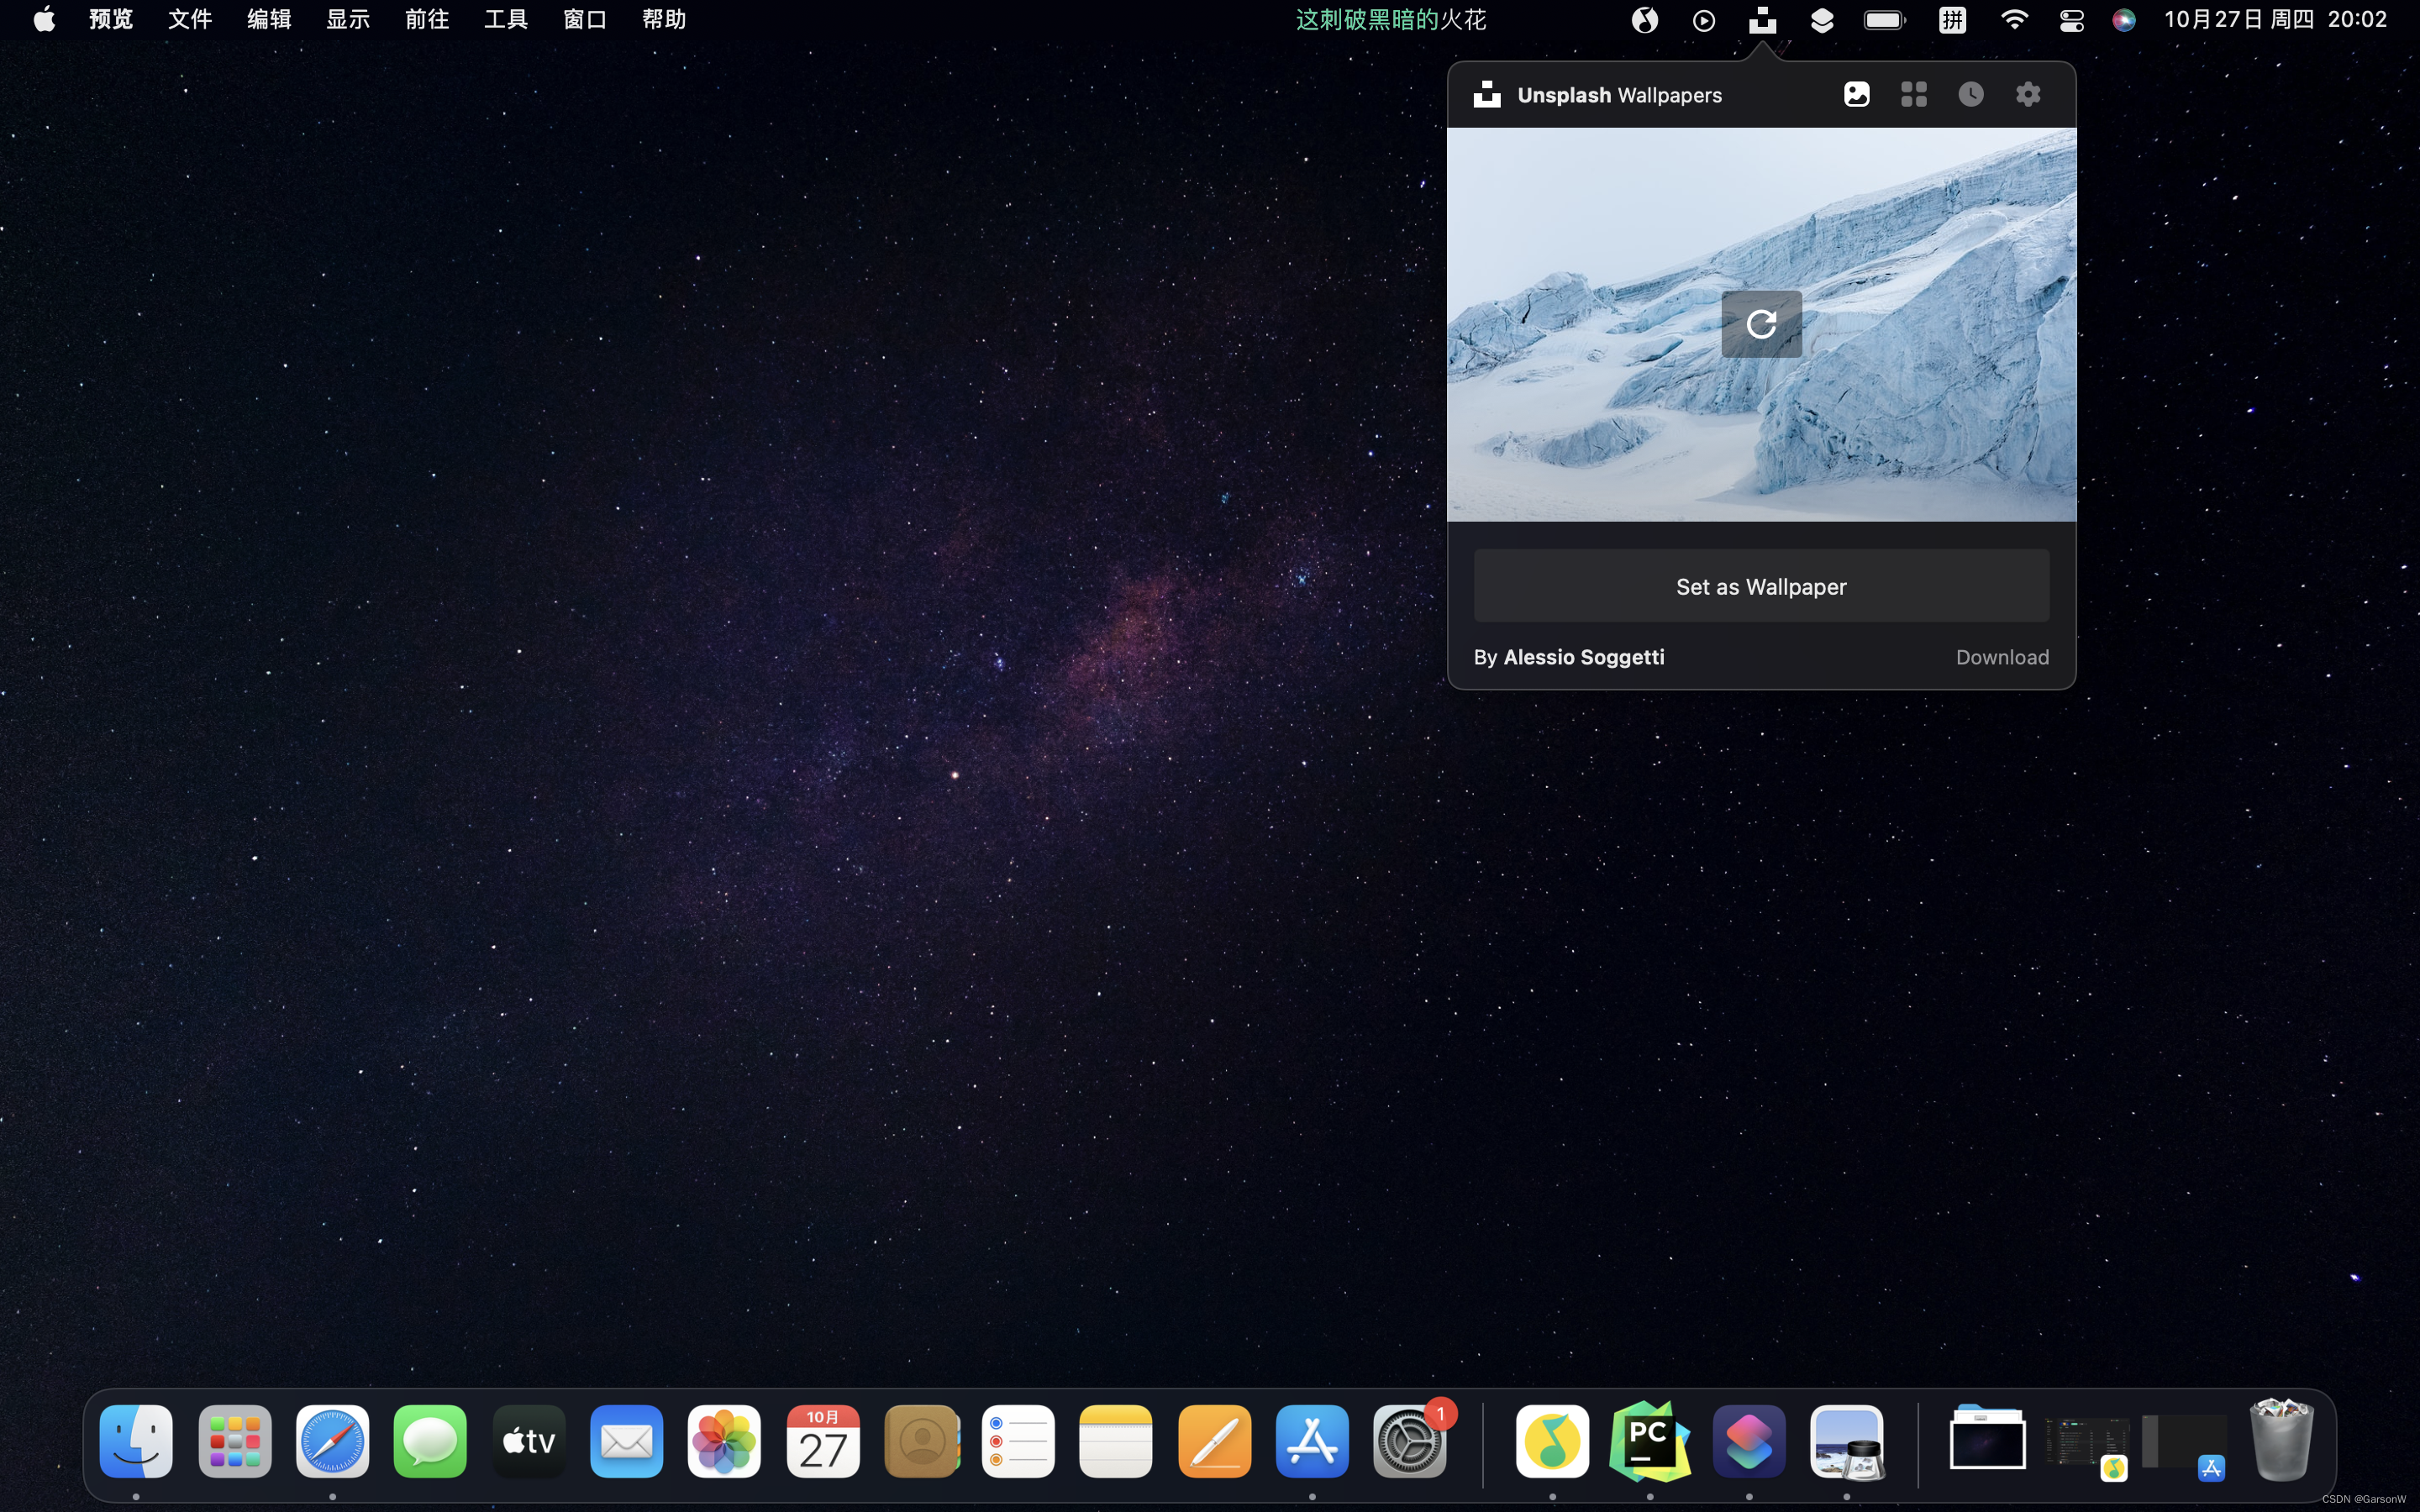Open Siri from the menu bar

(2124, 20)
